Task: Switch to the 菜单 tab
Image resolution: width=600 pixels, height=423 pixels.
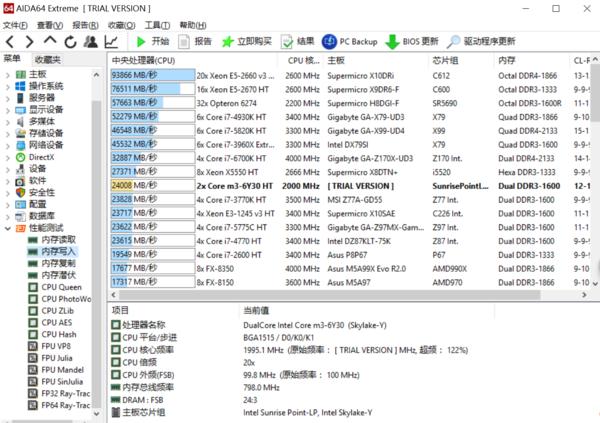Action: pos(12,59)
